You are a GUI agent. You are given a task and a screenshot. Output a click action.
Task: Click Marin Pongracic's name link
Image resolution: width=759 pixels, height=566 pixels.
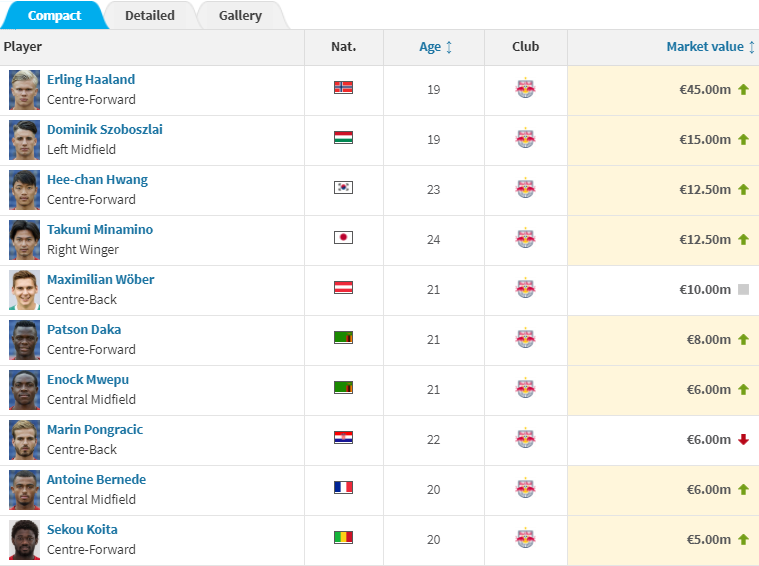(95, 430)
